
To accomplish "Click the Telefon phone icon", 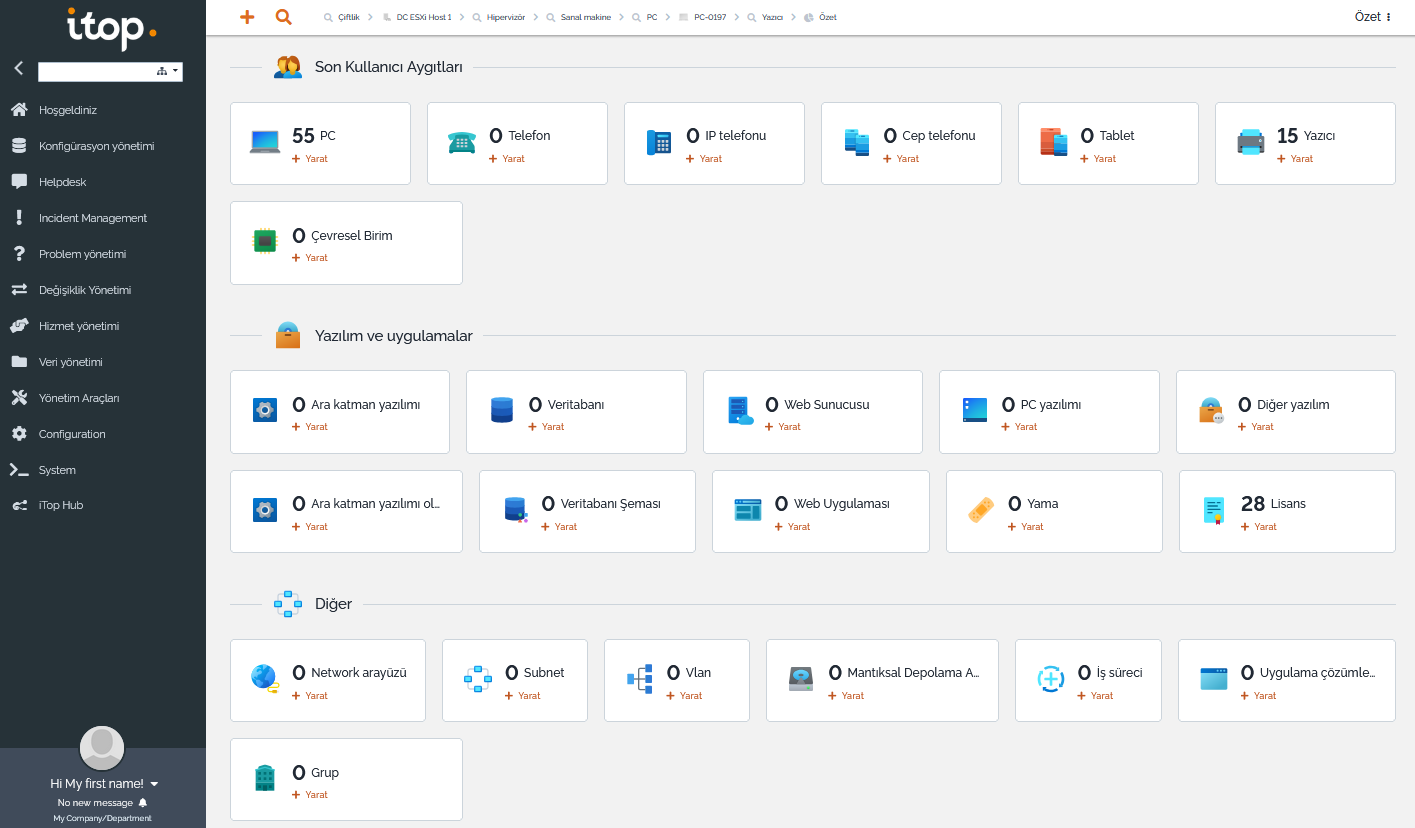I will point(462,142).
